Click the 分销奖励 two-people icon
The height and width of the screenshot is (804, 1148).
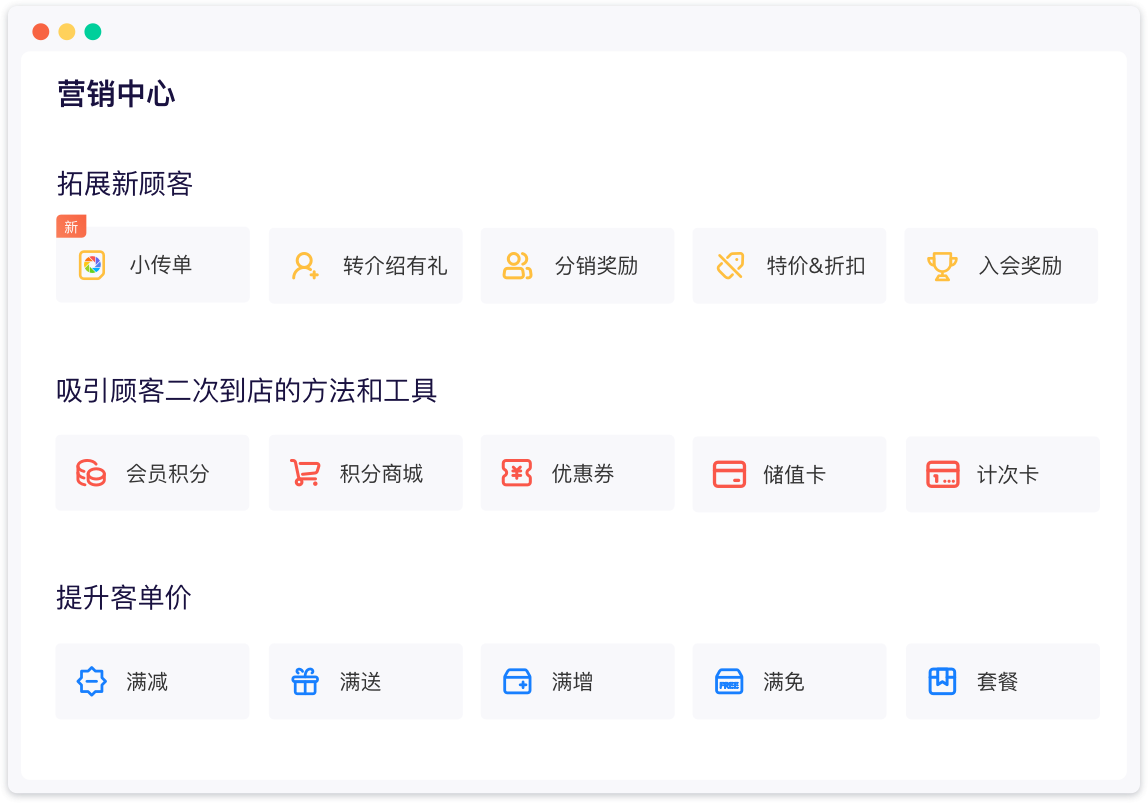pyautogui.click(x=517, y=266)
